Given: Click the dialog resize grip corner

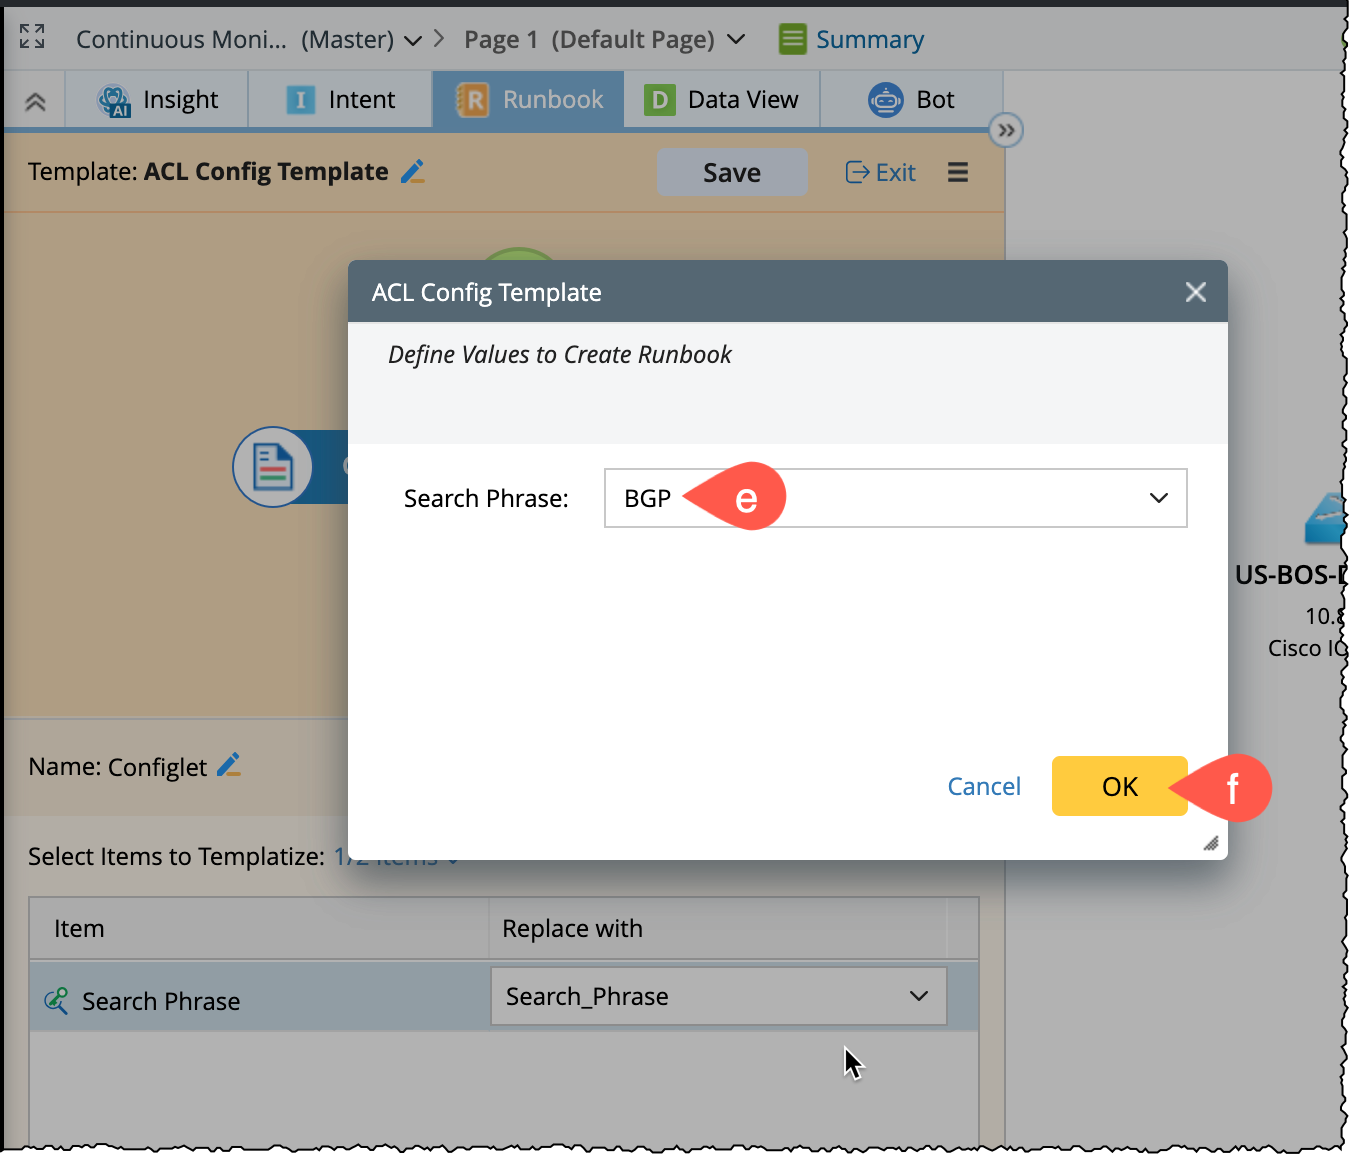Looking at the screenshot, I should coord(1211,843).
